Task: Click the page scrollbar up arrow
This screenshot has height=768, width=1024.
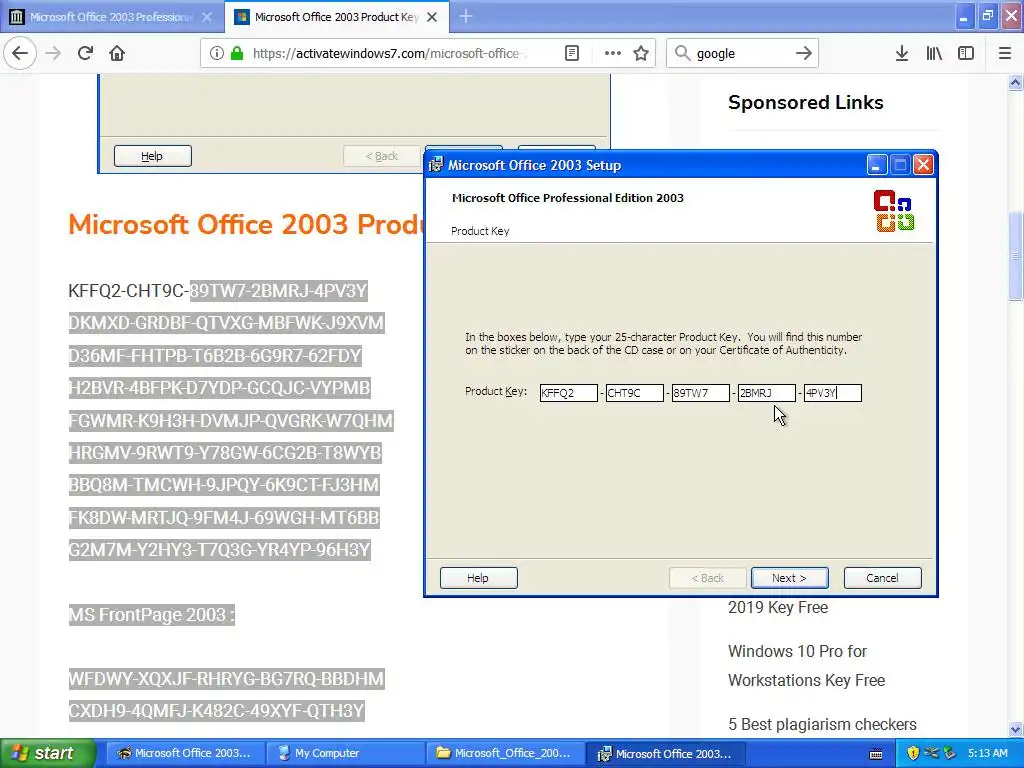Action: click(1016, 82)
